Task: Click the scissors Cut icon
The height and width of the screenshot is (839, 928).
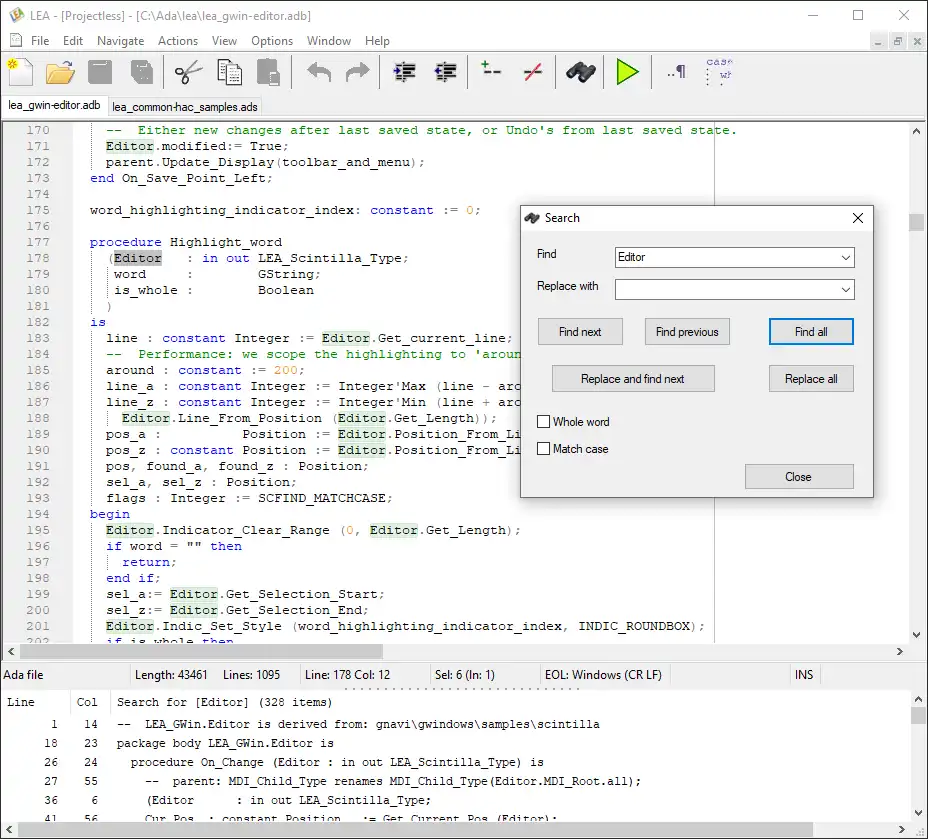Action: (x=188, y=72)
